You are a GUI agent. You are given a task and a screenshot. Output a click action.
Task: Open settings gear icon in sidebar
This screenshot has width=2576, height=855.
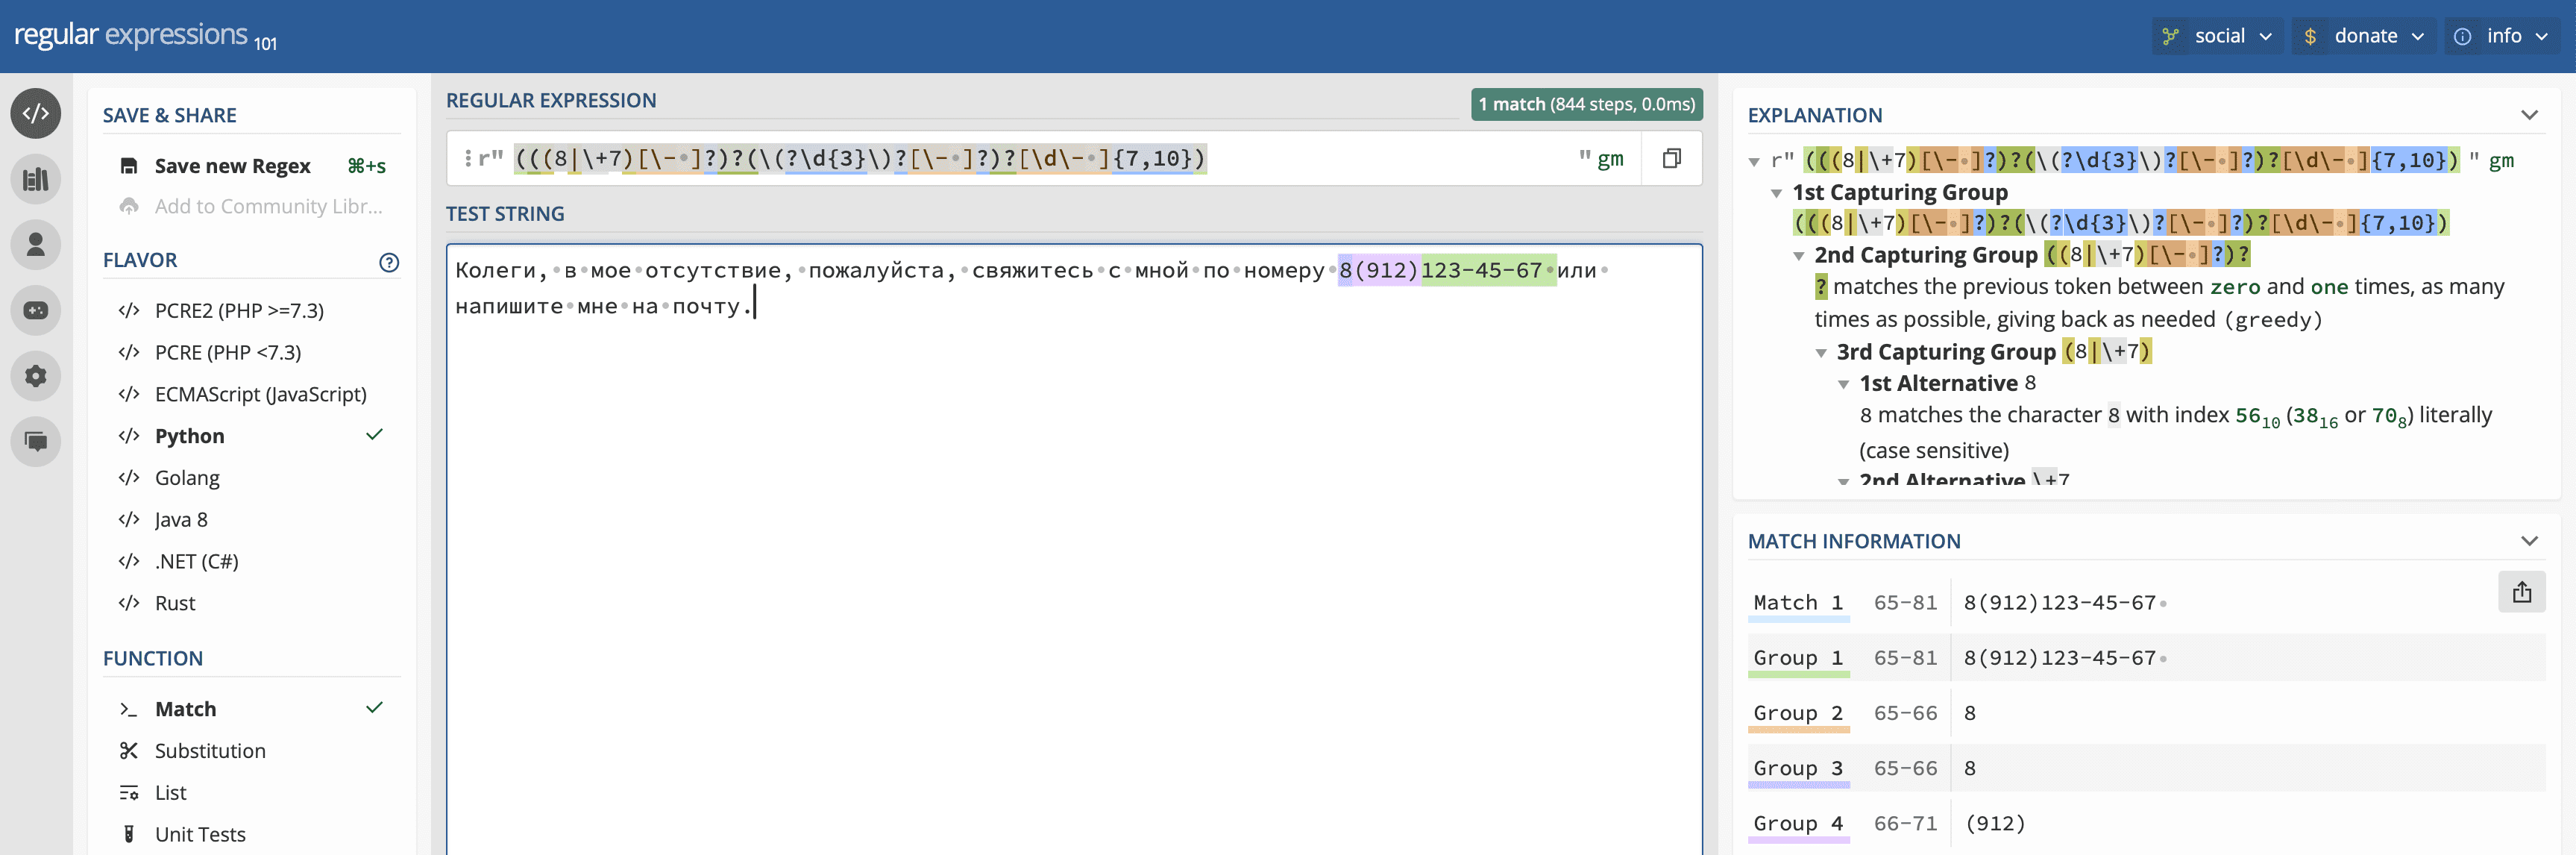click(x=36, y=376)
